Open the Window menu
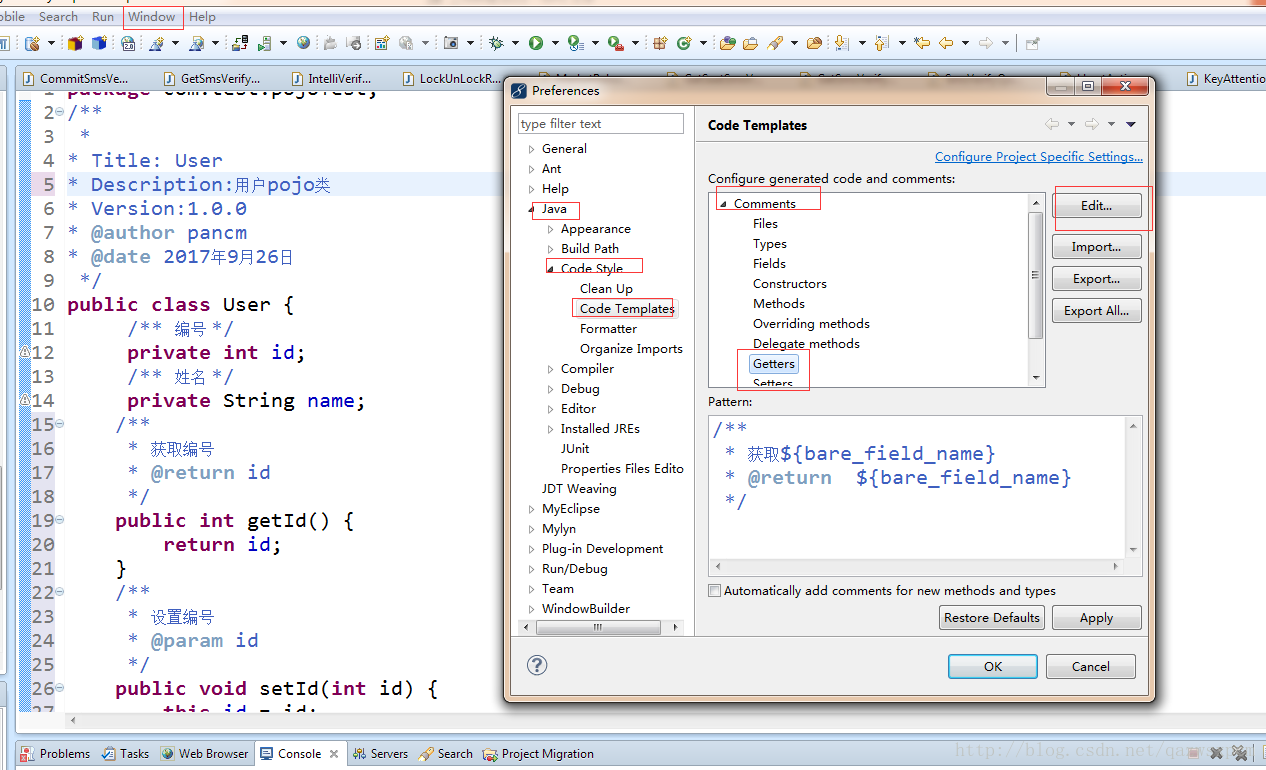This screenshot has height=770, width=1266. pos(152,17)
